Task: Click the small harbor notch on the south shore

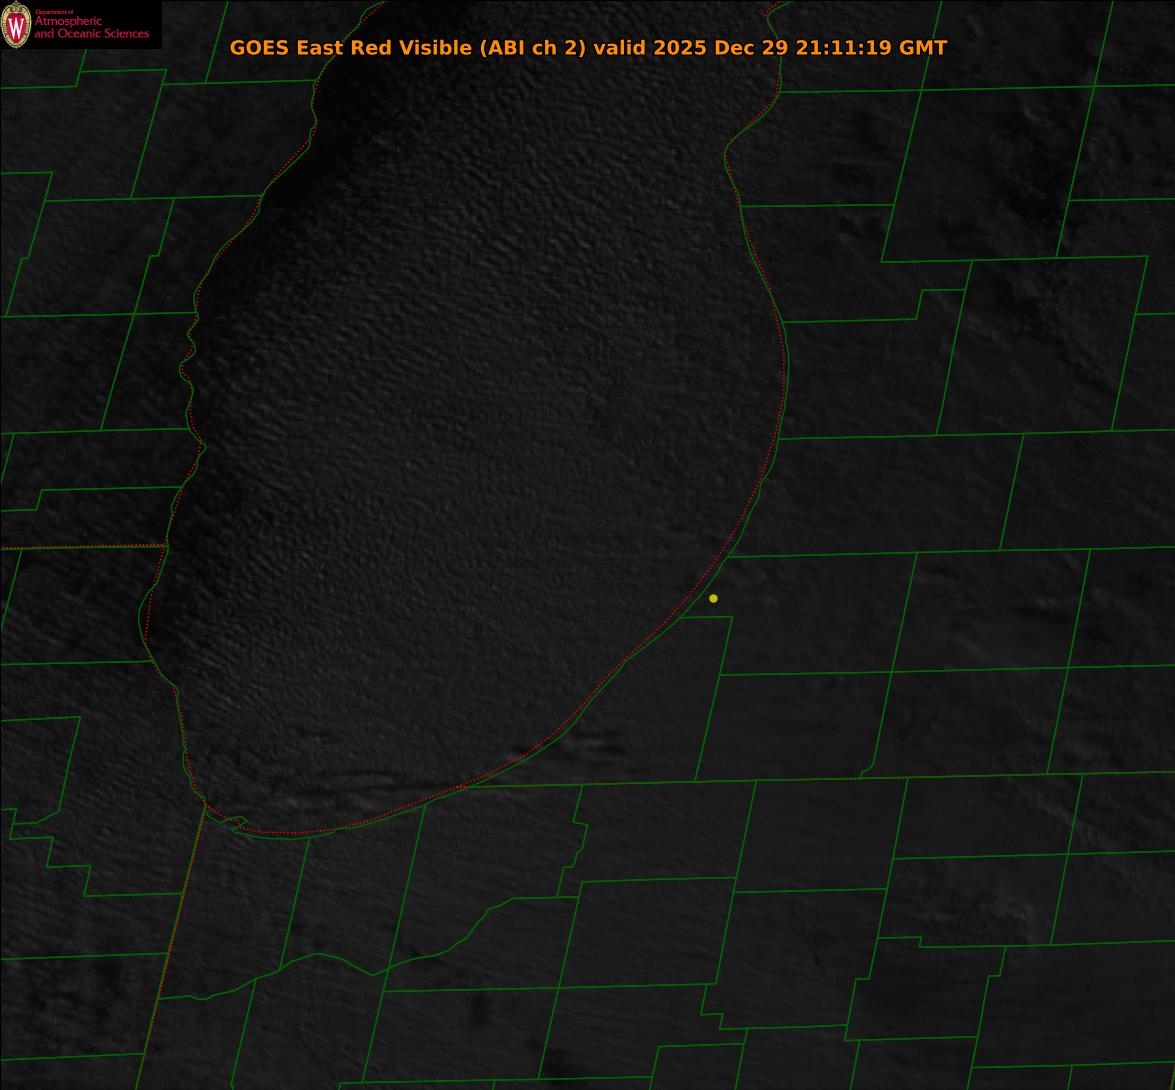Action: 237,822
